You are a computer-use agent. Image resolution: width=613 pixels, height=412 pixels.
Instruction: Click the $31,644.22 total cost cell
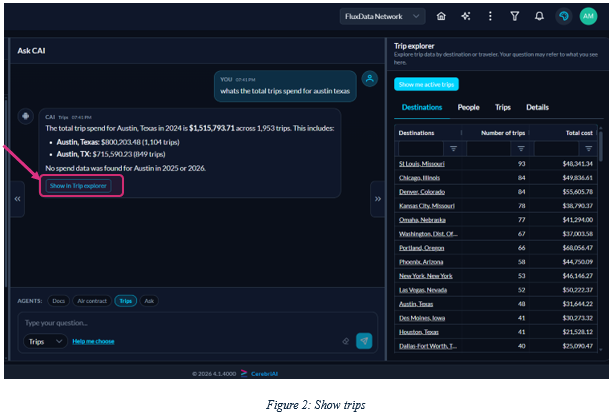(x=577, y=304)
